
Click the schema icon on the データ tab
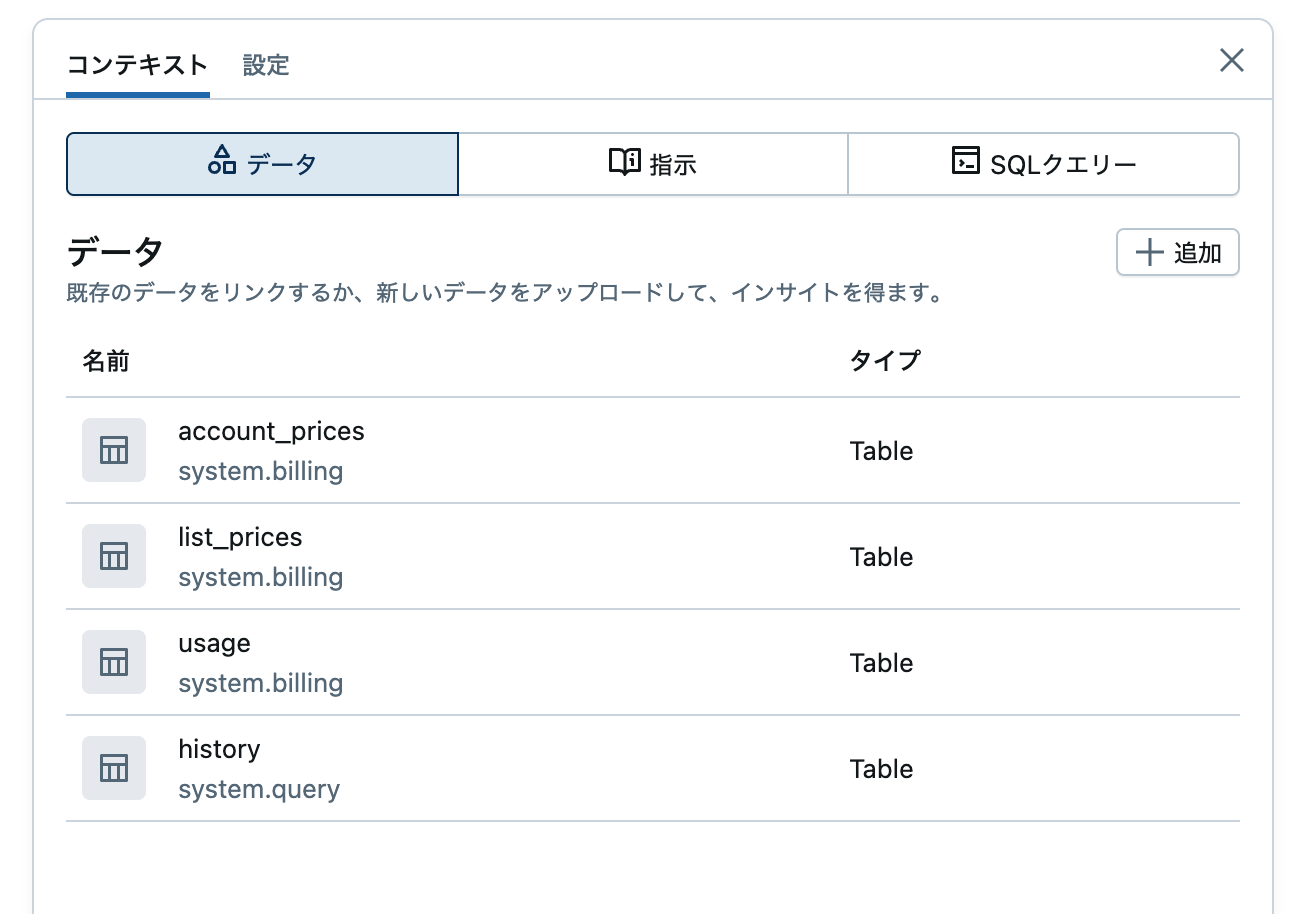[222, 163]
